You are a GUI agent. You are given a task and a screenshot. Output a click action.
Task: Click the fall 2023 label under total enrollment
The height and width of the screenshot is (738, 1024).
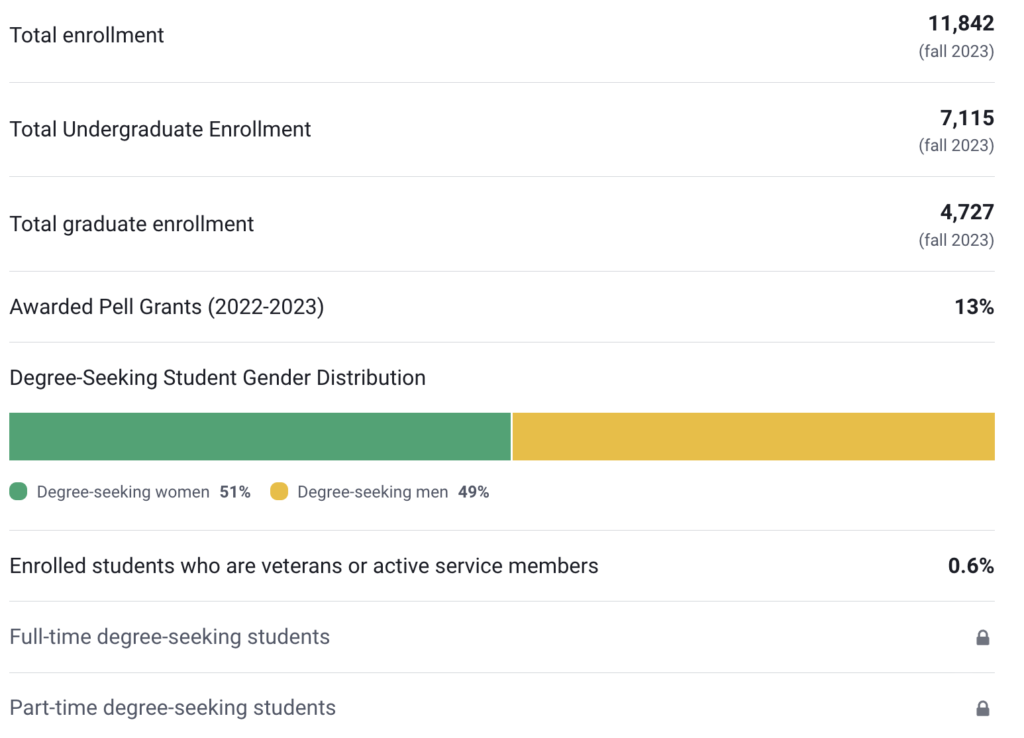coord(955,51)
